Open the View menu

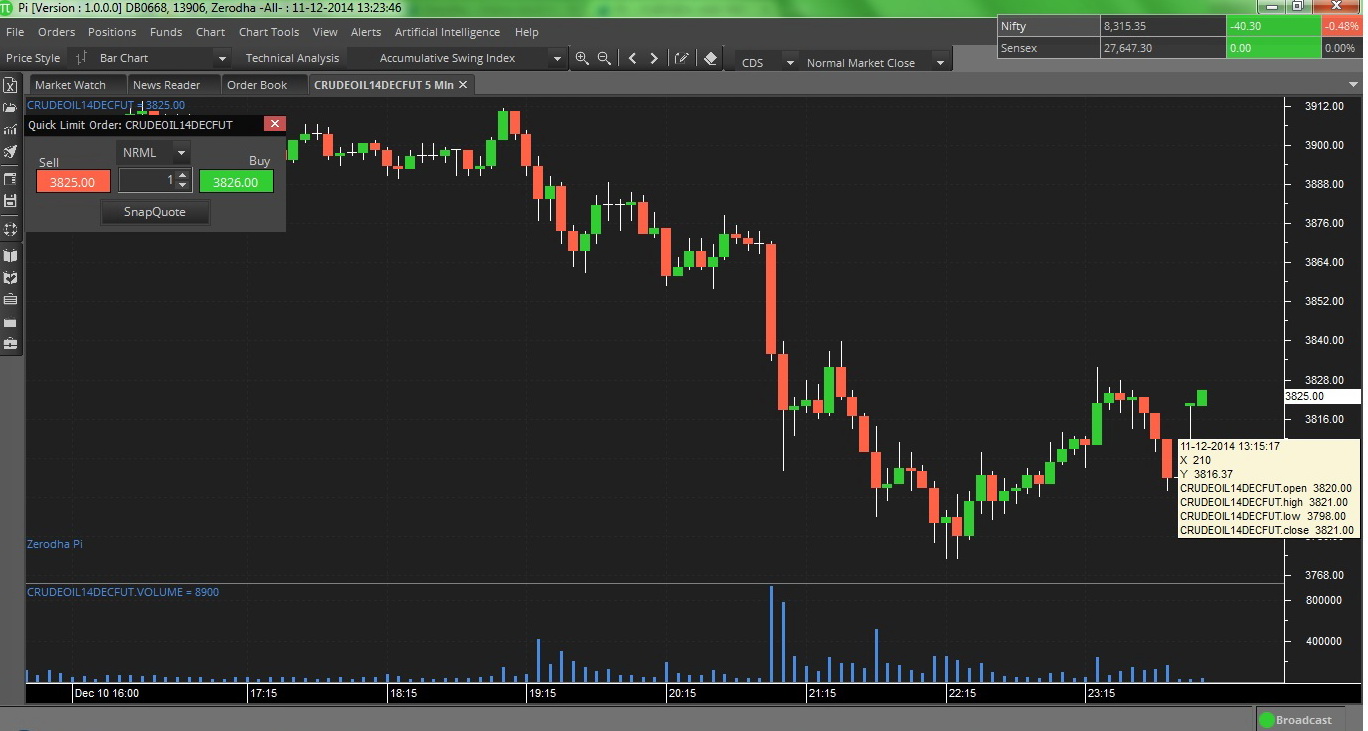click(x=325, y=32)
